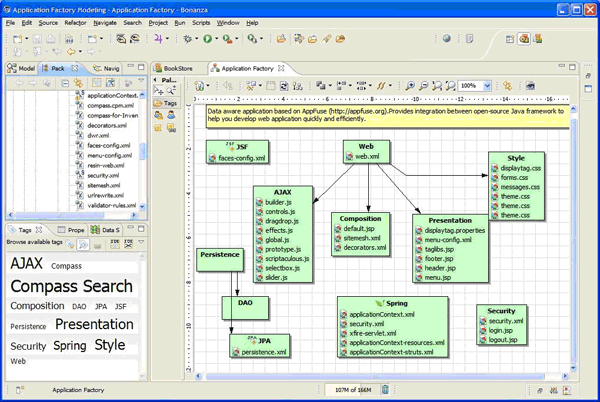Click the garbage collector trash icon
Image resolution: width=600 pixels, height=402 pixels.
tap(386, 390)
